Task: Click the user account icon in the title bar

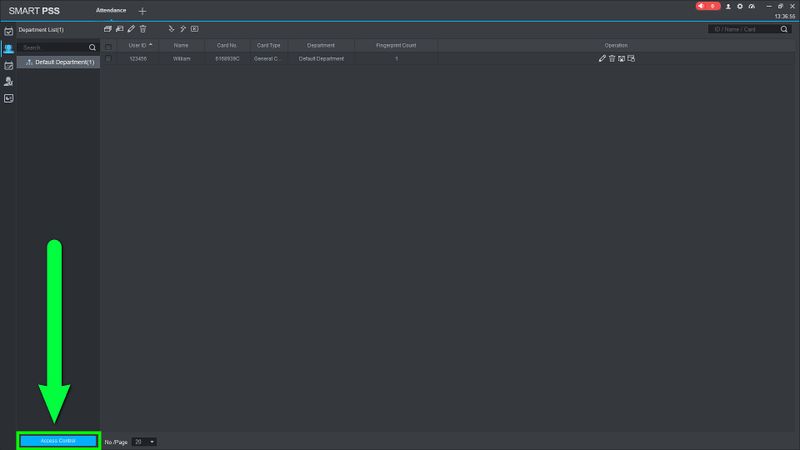Action: point(728,6)
